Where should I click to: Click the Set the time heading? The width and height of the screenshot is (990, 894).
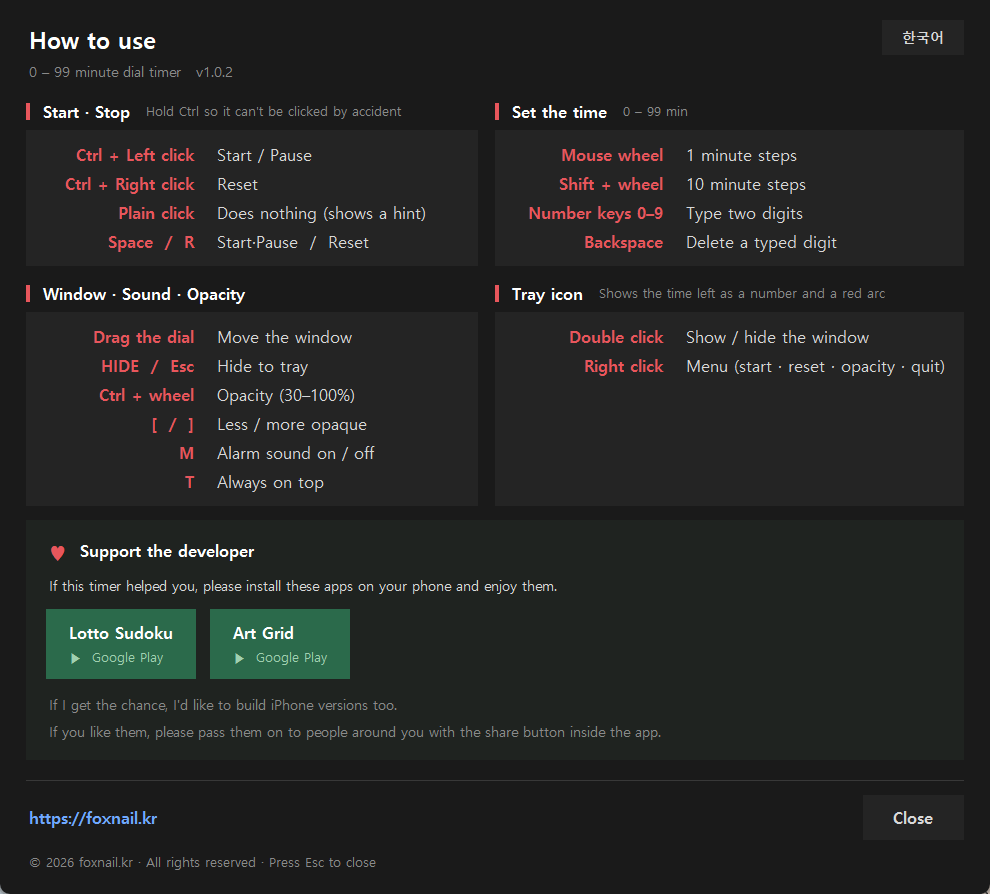point(559,112)
